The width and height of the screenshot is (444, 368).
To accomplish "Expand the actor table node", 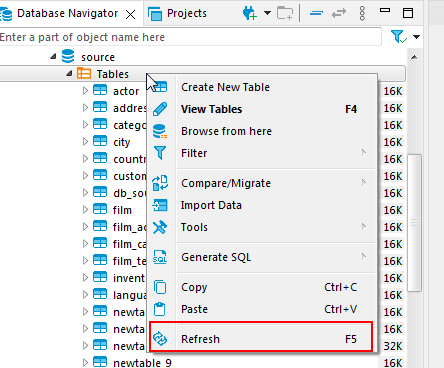I will click(x=85, y=90).
